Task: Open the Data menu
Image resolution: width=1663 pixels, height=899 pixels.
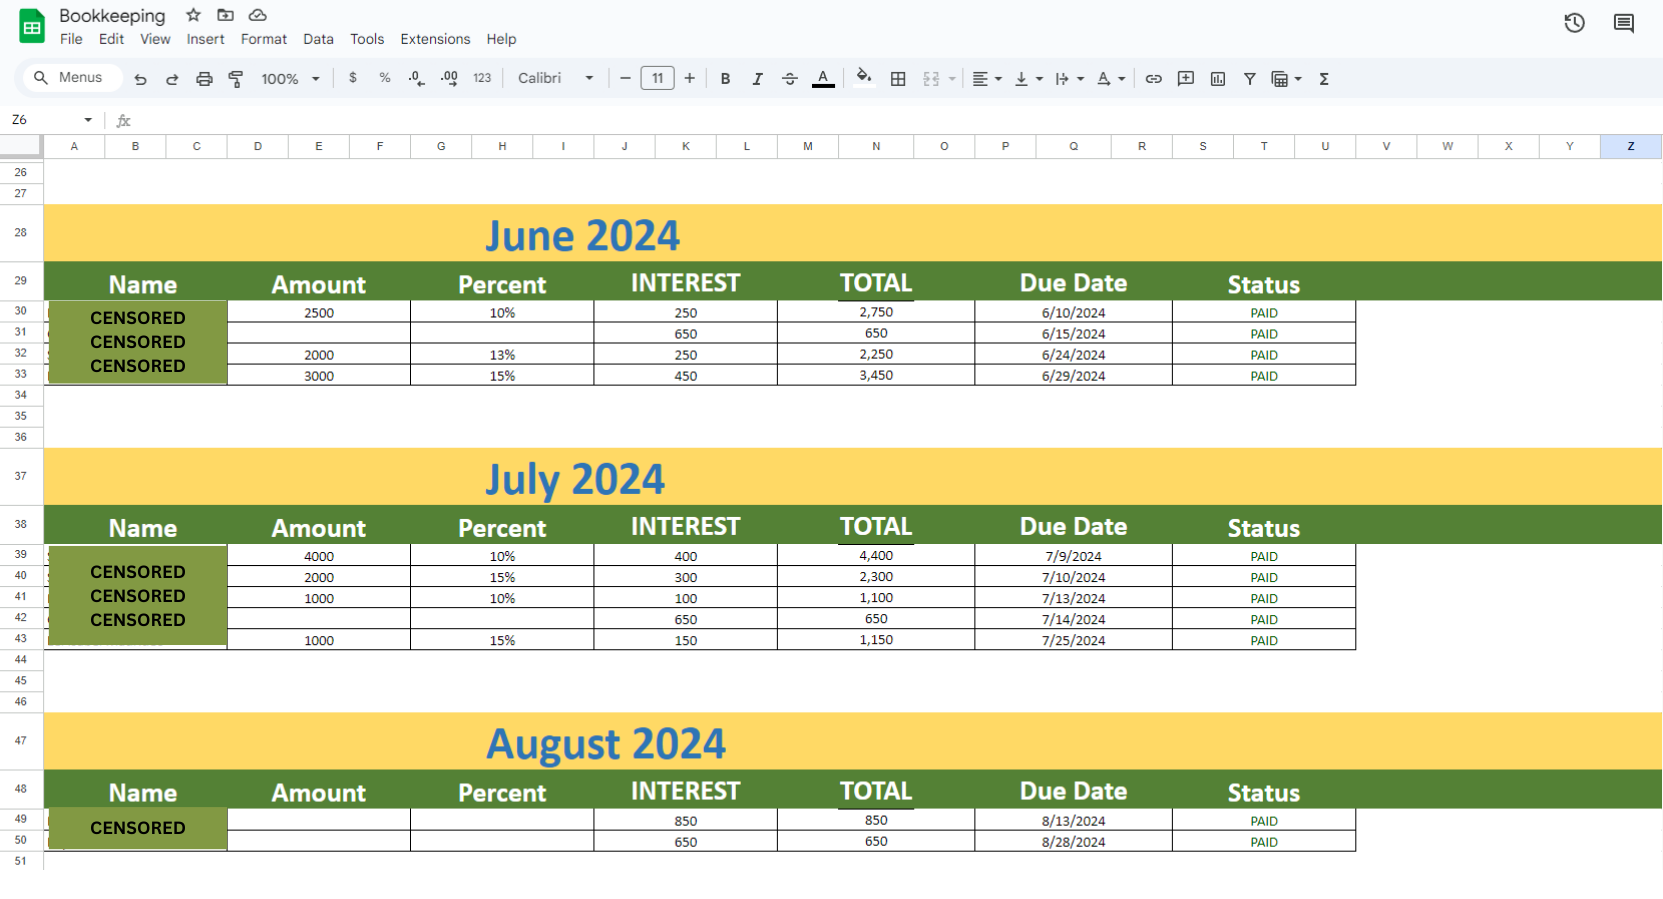Action: coord(318,39)
